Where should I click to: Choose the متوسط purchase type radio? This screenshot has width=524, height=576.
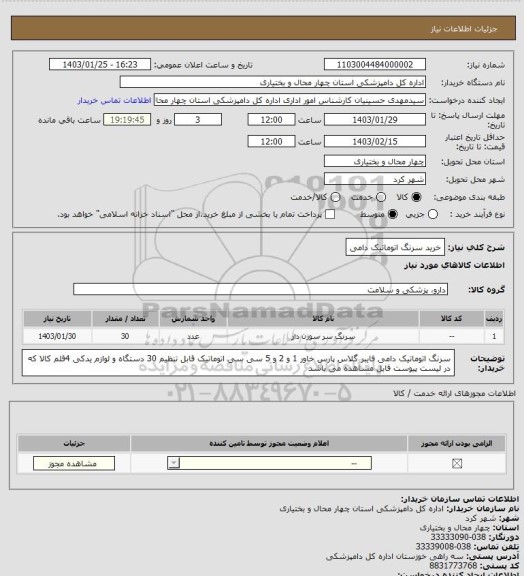[393, 214]
